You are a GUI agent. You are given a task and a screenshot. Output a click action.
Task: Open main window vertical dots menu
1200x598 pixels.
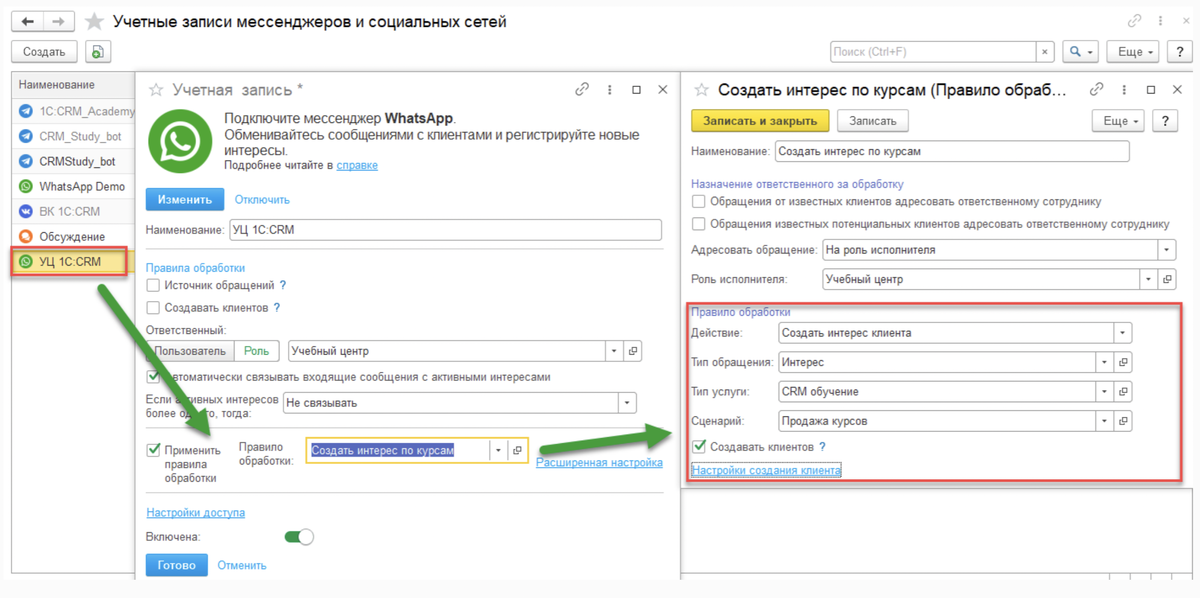[x=1158, y=21]
